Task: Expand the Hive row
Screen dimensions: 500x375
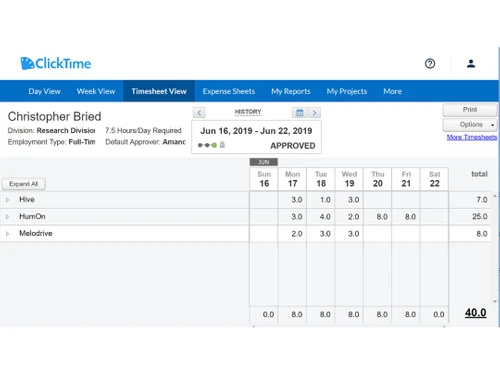Action: tap(7, 200)
